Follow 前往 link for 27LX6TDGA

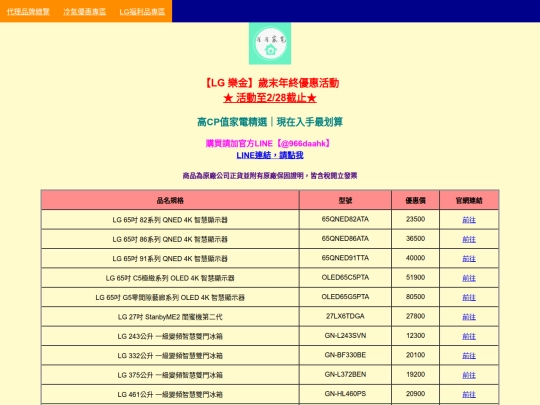pyautogui.click(x=469, y=317)
